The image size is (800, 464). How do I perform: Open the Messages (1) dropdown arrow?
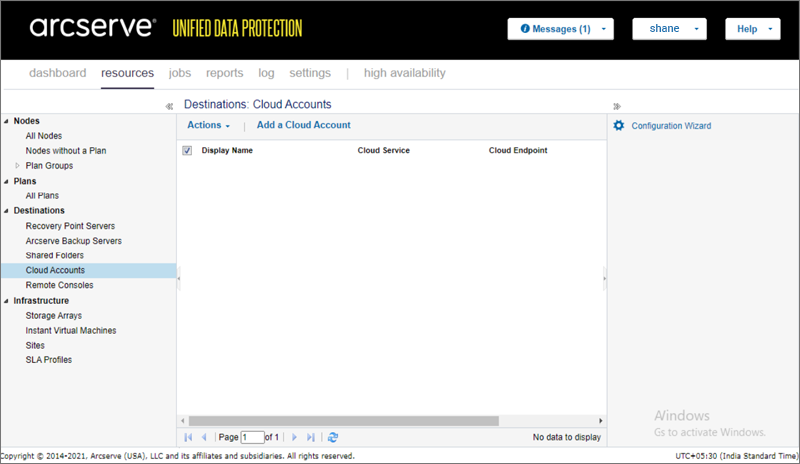pyautogui.click(x=604, y=29)
